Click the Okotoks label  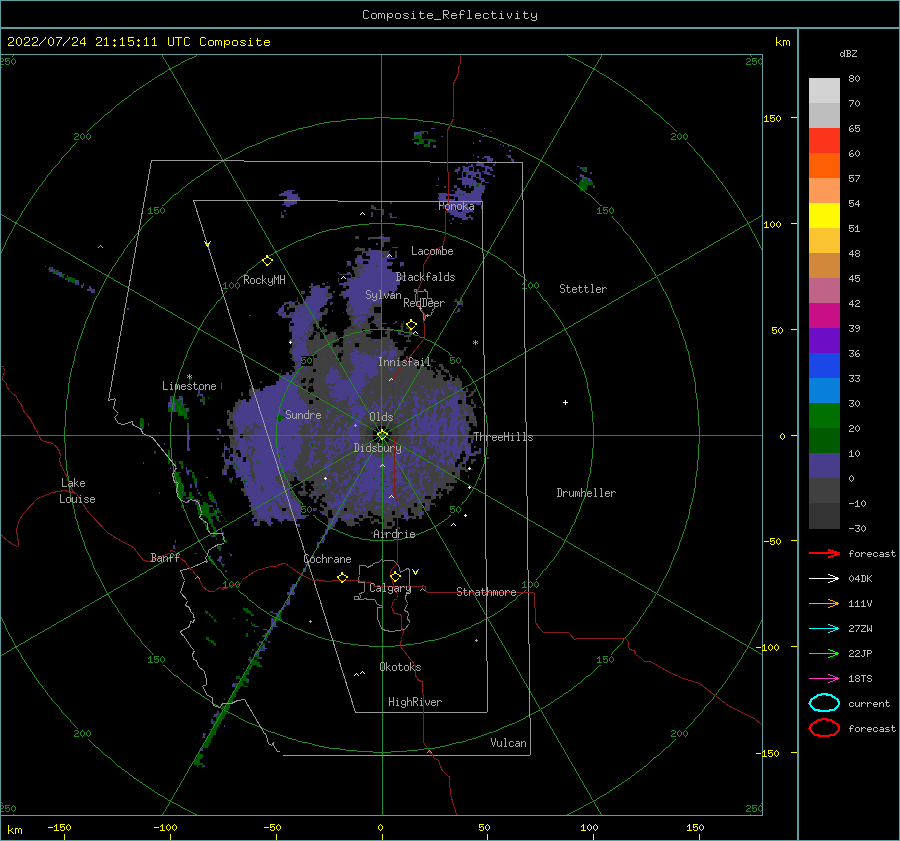[x=400, y=667]
